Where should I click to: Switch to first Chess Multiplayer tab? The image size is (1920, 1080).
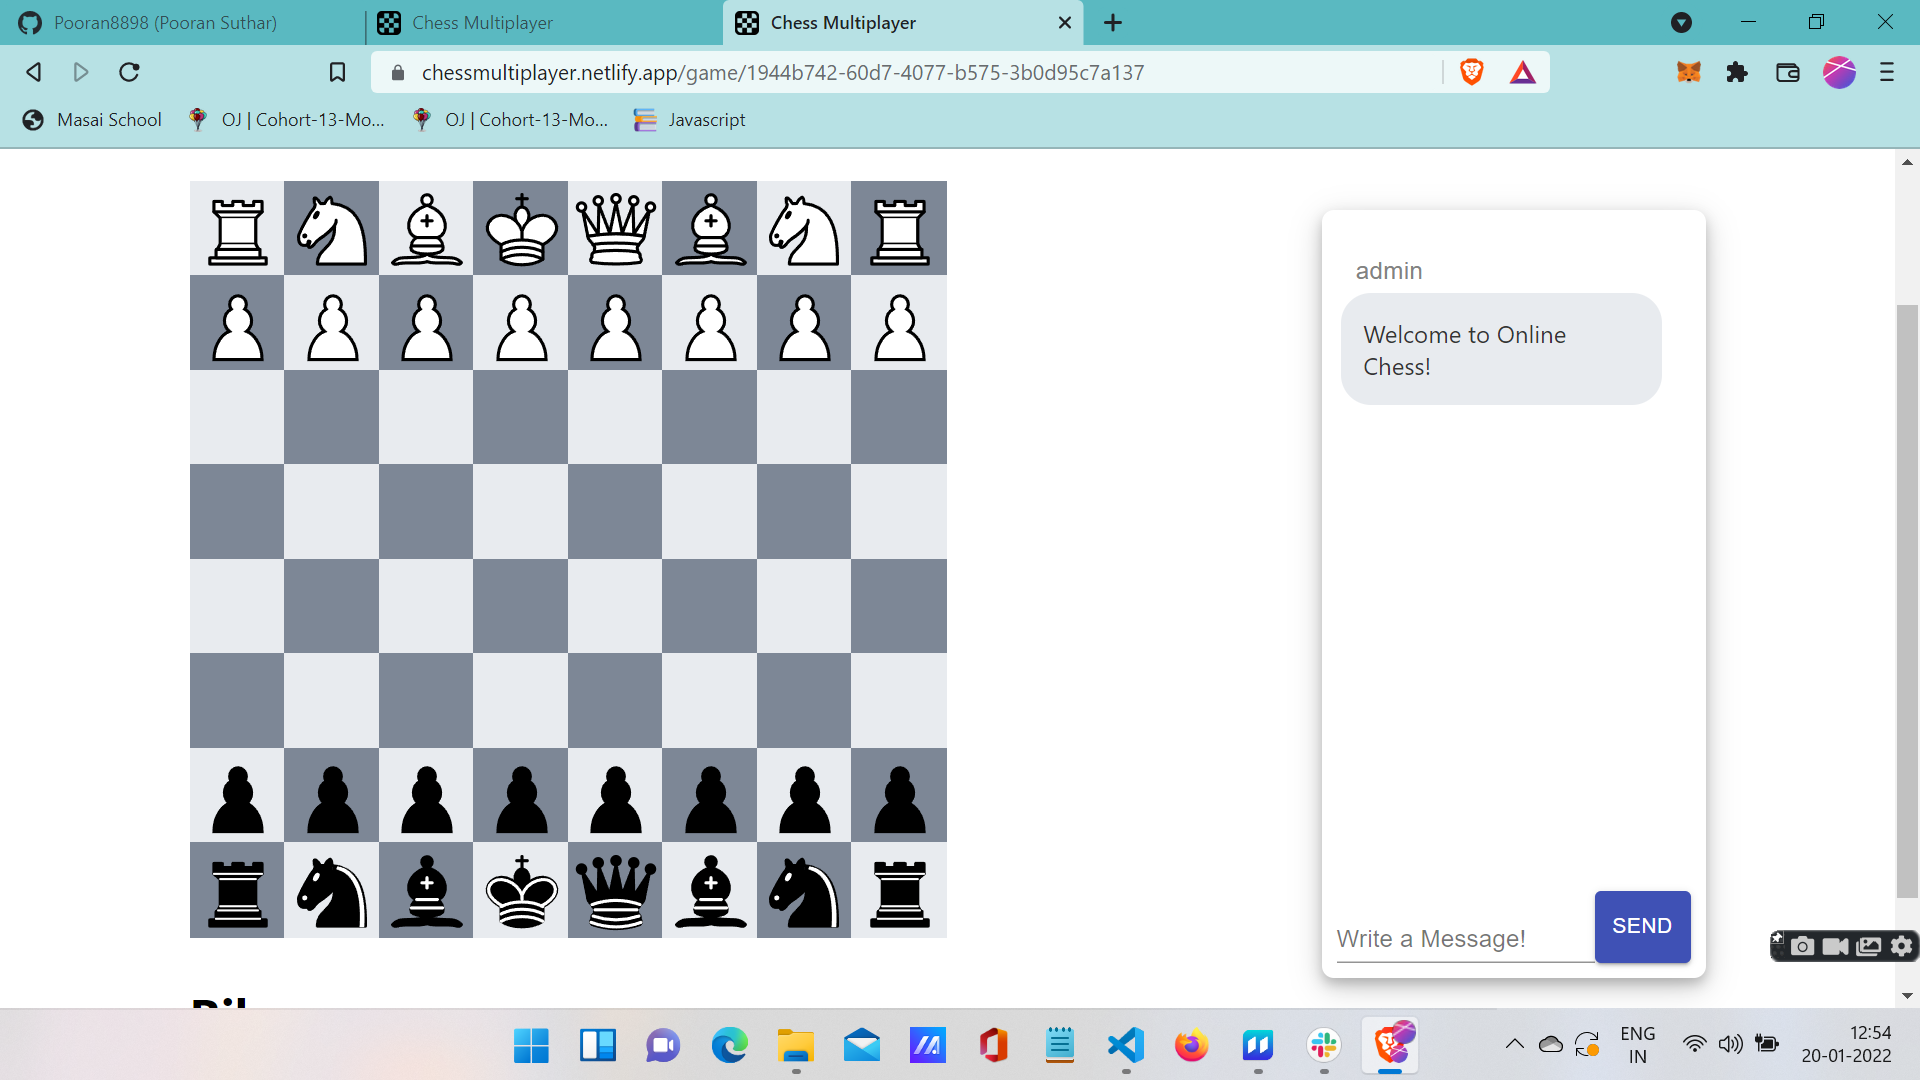tap(482, 22)
